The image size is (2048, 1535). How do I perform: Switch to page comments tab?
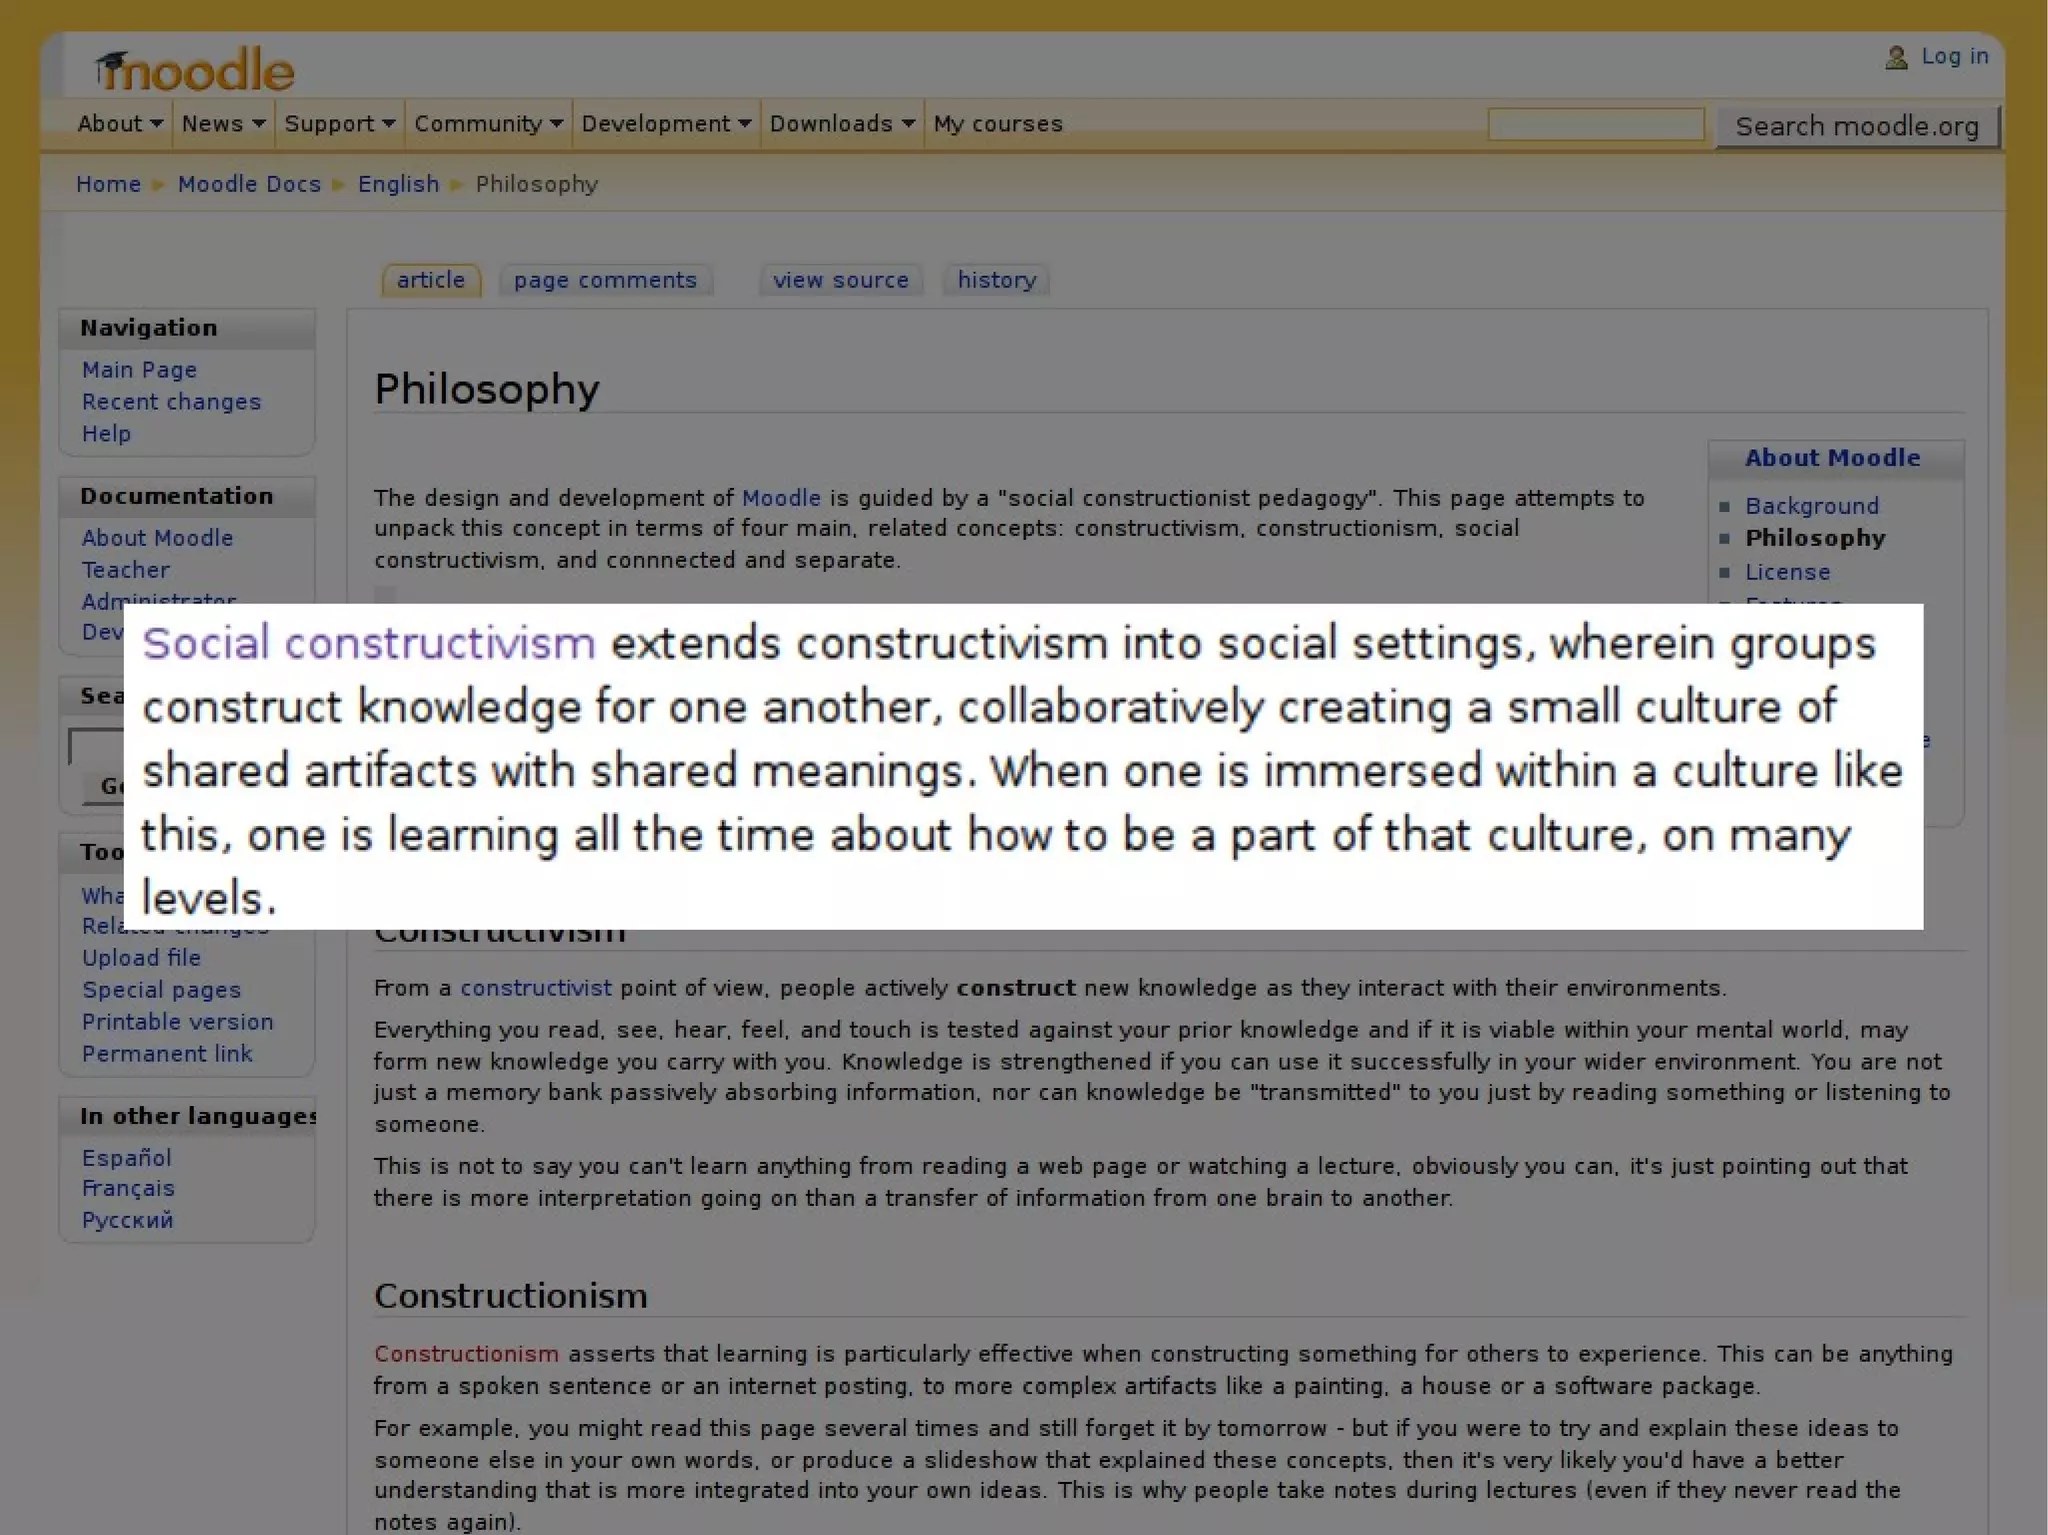click(x=605, y=280)
